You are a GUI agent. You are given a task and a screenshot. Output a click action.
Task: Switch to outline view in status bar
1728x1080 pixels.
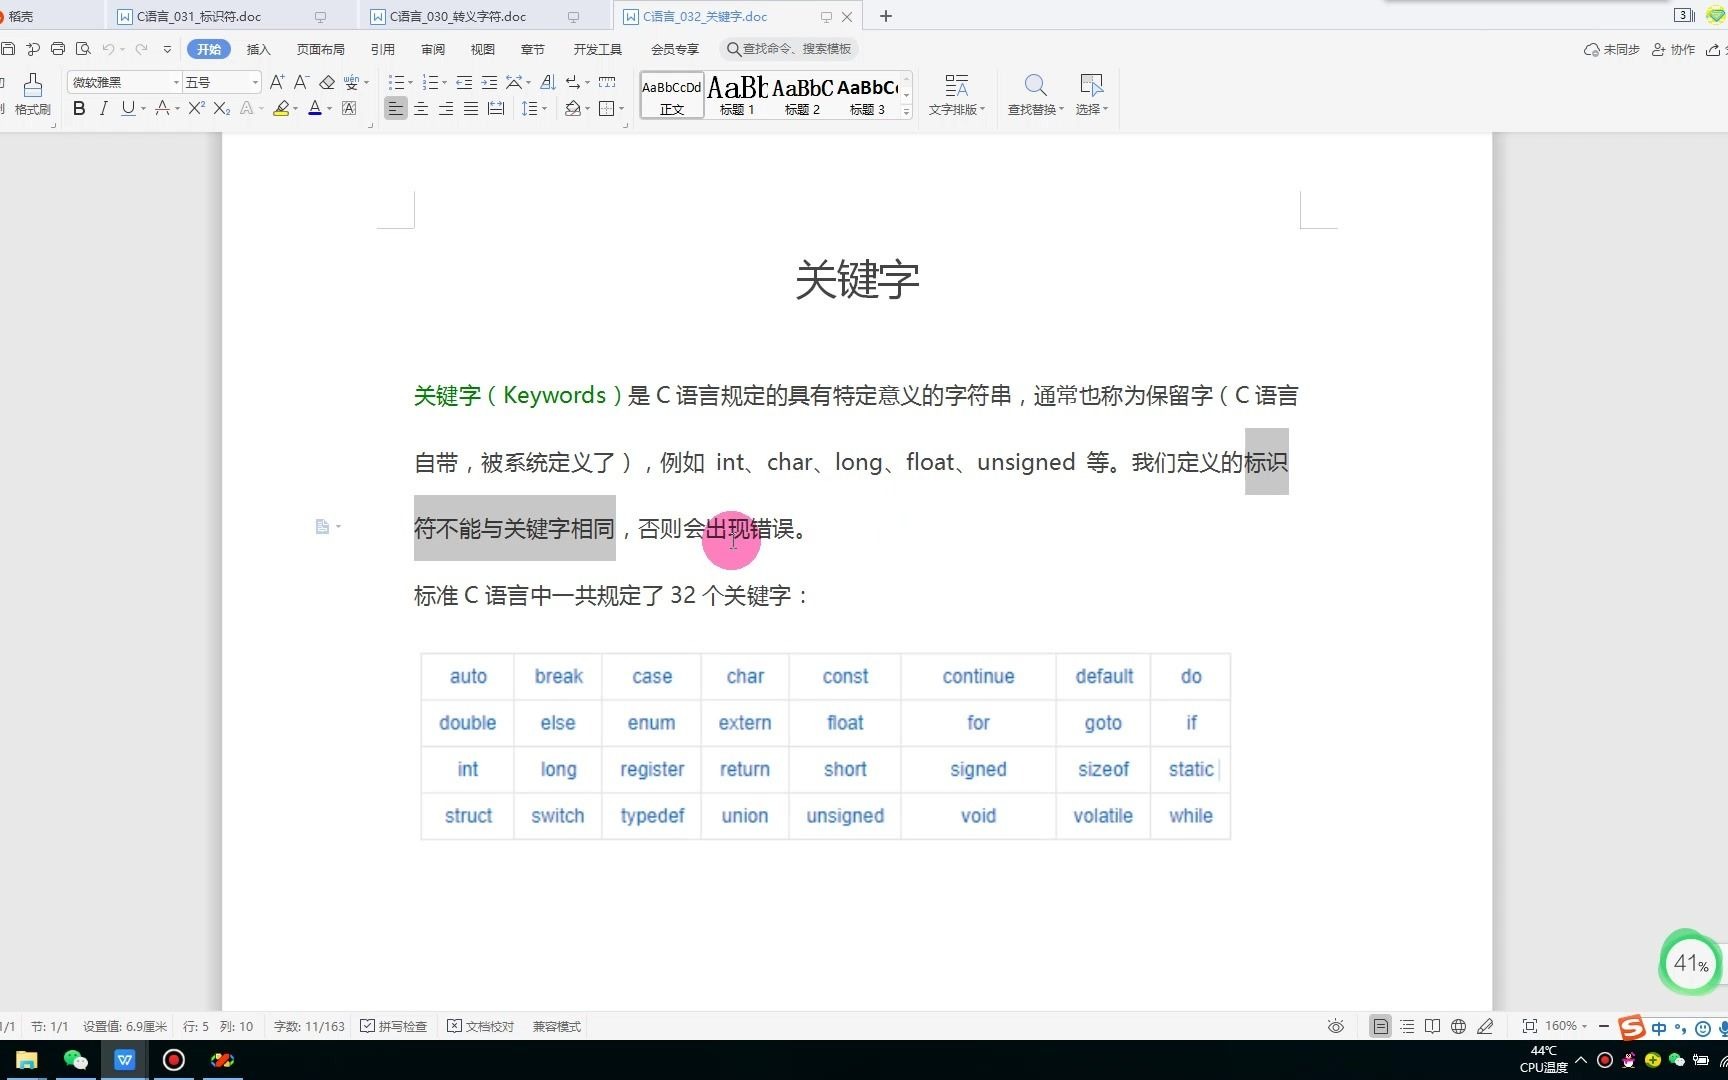(1407, 1026)
